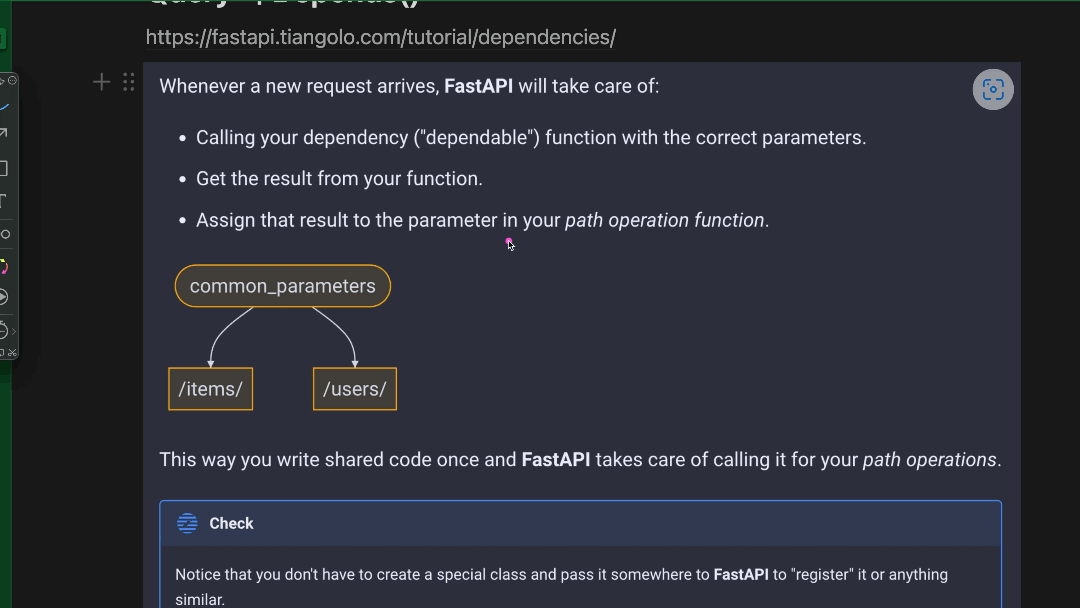Select the text annotation tool

pos(4,201)
